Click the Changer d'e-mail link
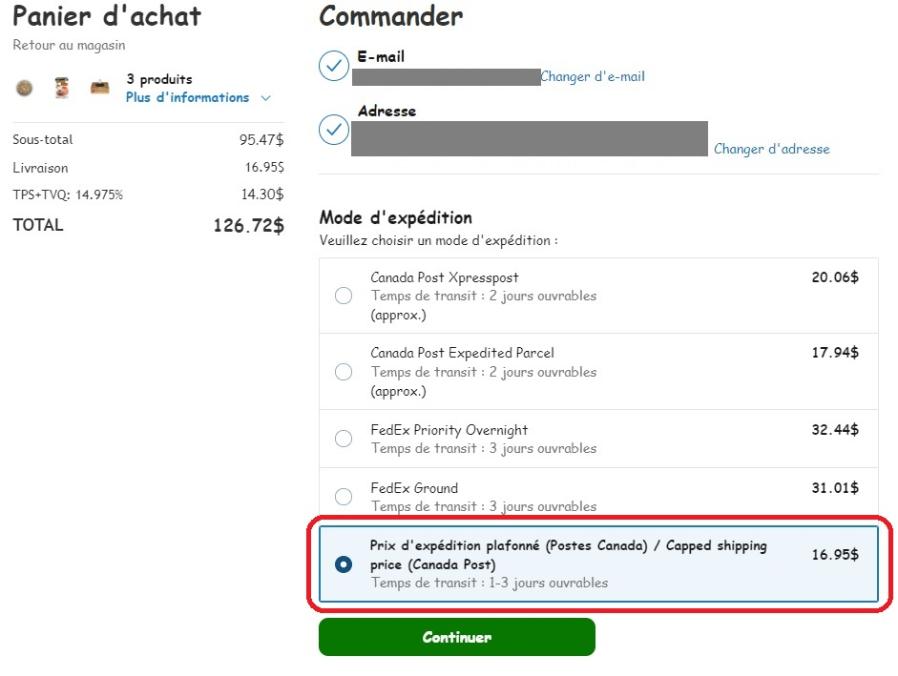898x676 pixels. click(592, 76)
